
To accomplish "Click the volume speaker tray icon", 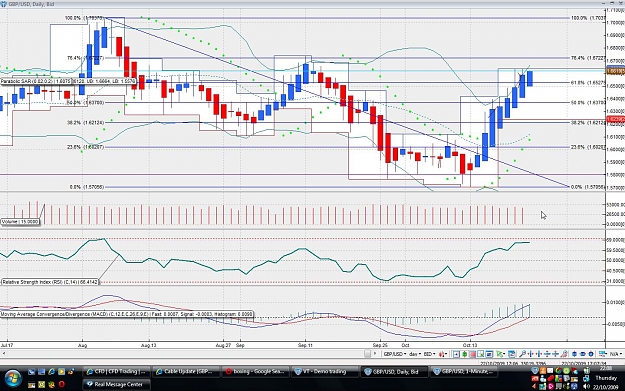I will tap(586, 386).
